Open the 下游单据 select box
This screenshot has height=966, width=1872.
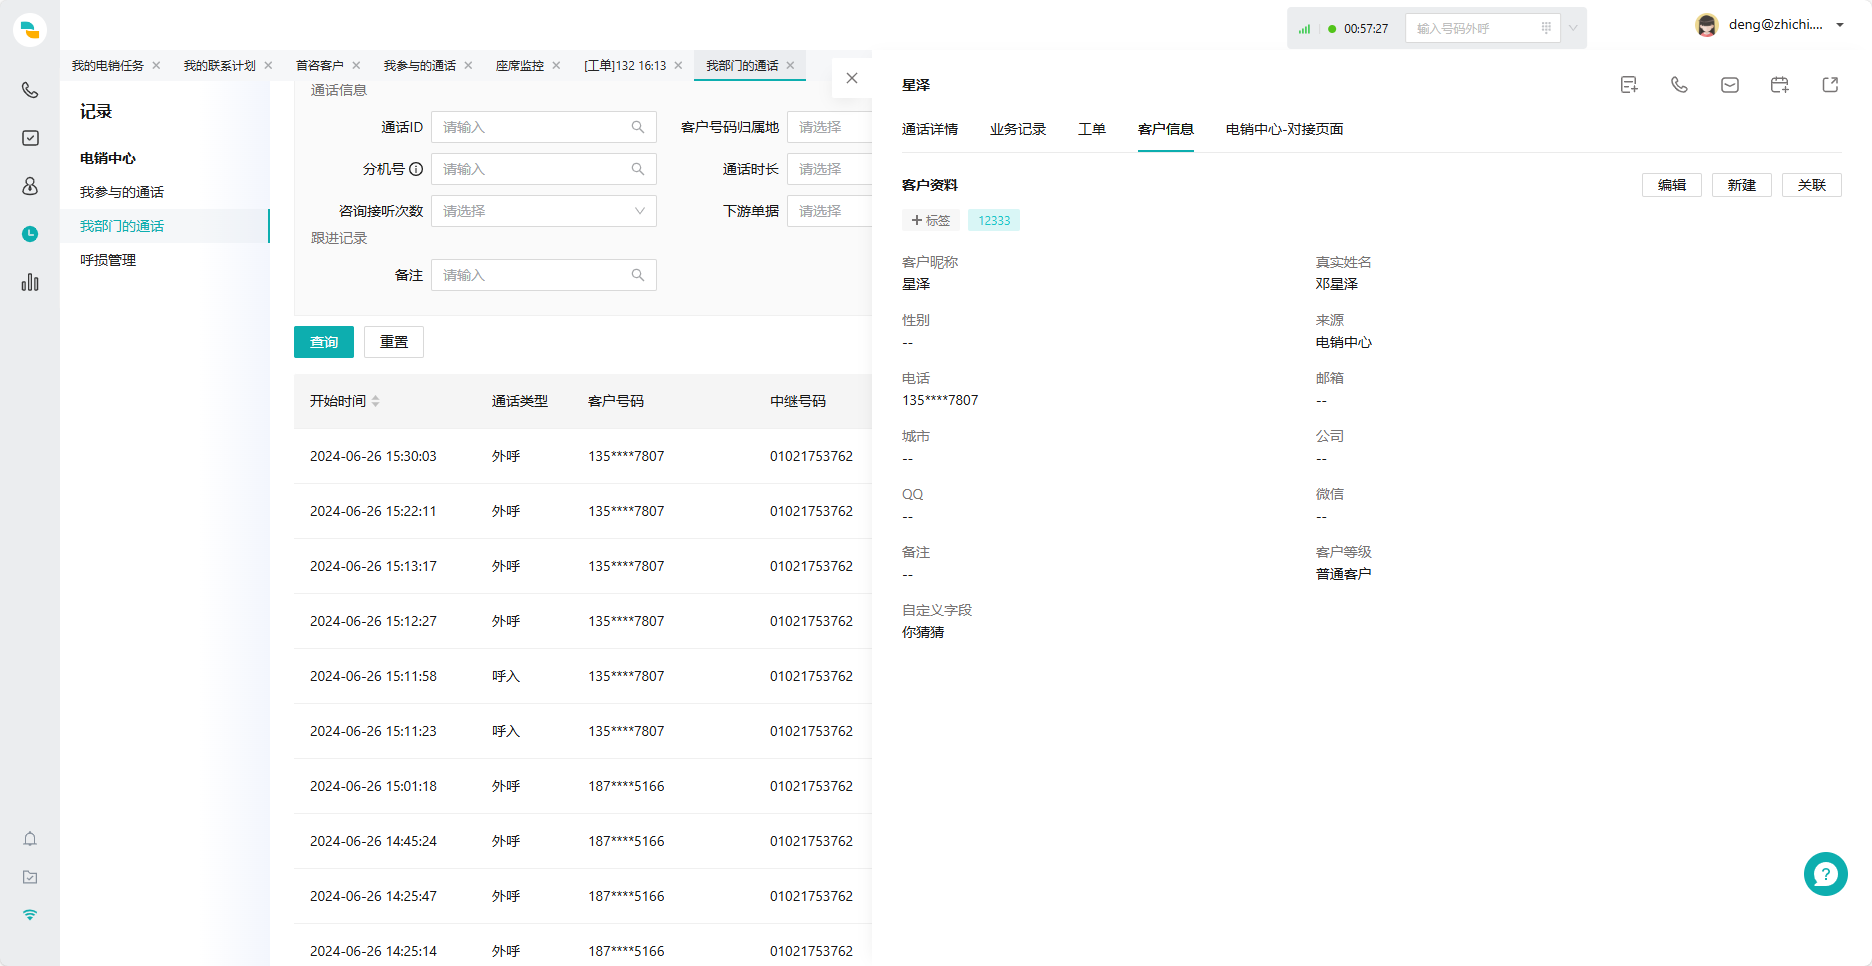pos(829,211)
